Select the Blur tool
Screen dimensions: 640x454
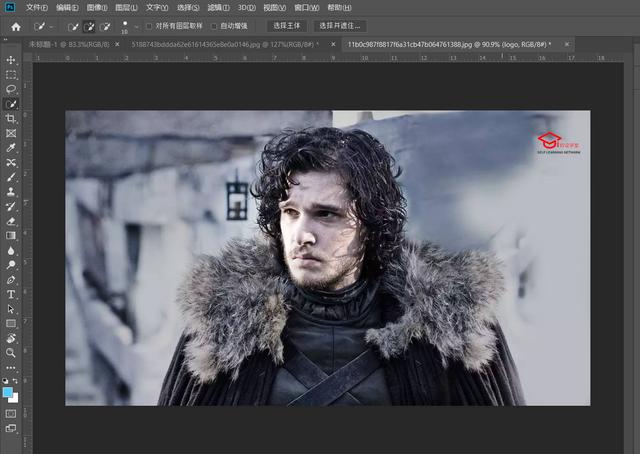click(11, 250)
